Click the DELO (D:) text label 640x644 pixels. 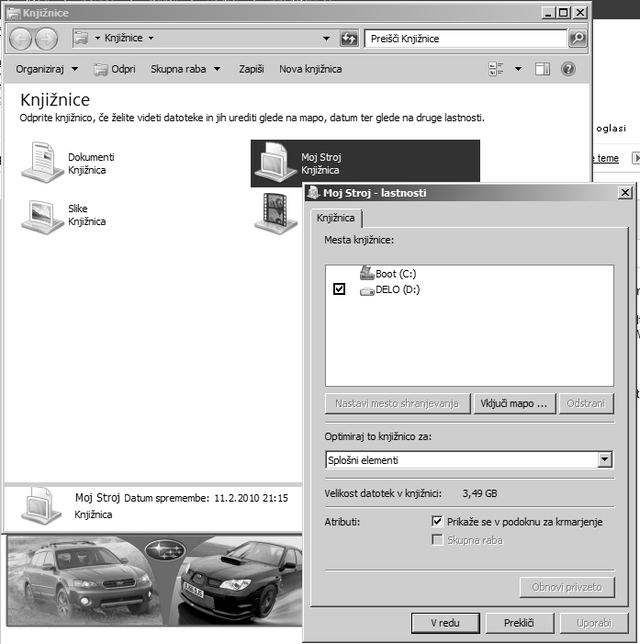point(398,290)
